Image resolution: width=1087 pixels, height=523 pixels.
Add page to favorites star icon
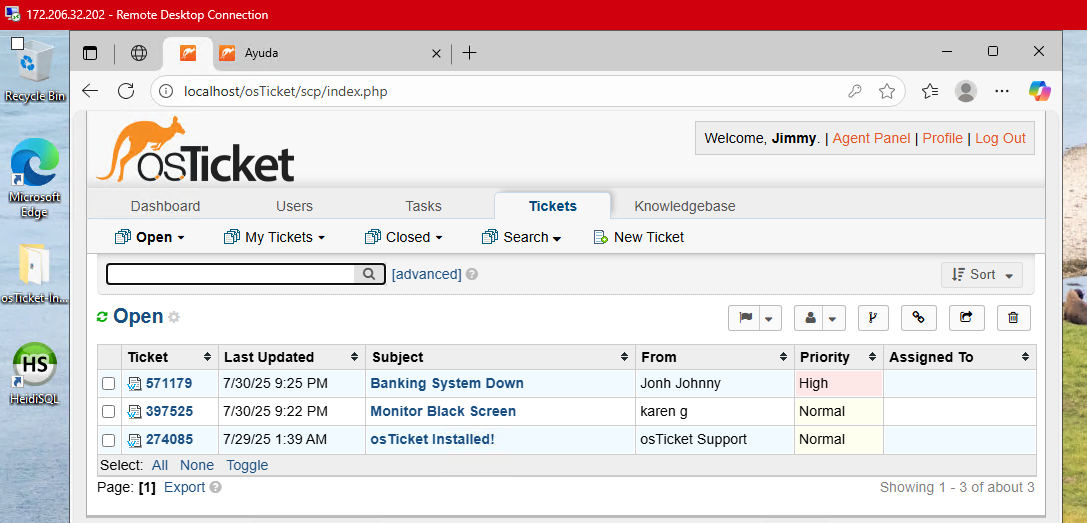pyautogui.click(x=886, y=91)
